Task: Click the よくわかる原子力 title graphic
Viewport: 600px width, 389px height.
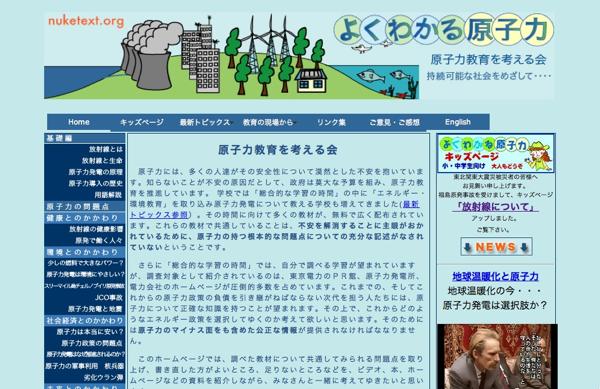Action: coord(444,30)
